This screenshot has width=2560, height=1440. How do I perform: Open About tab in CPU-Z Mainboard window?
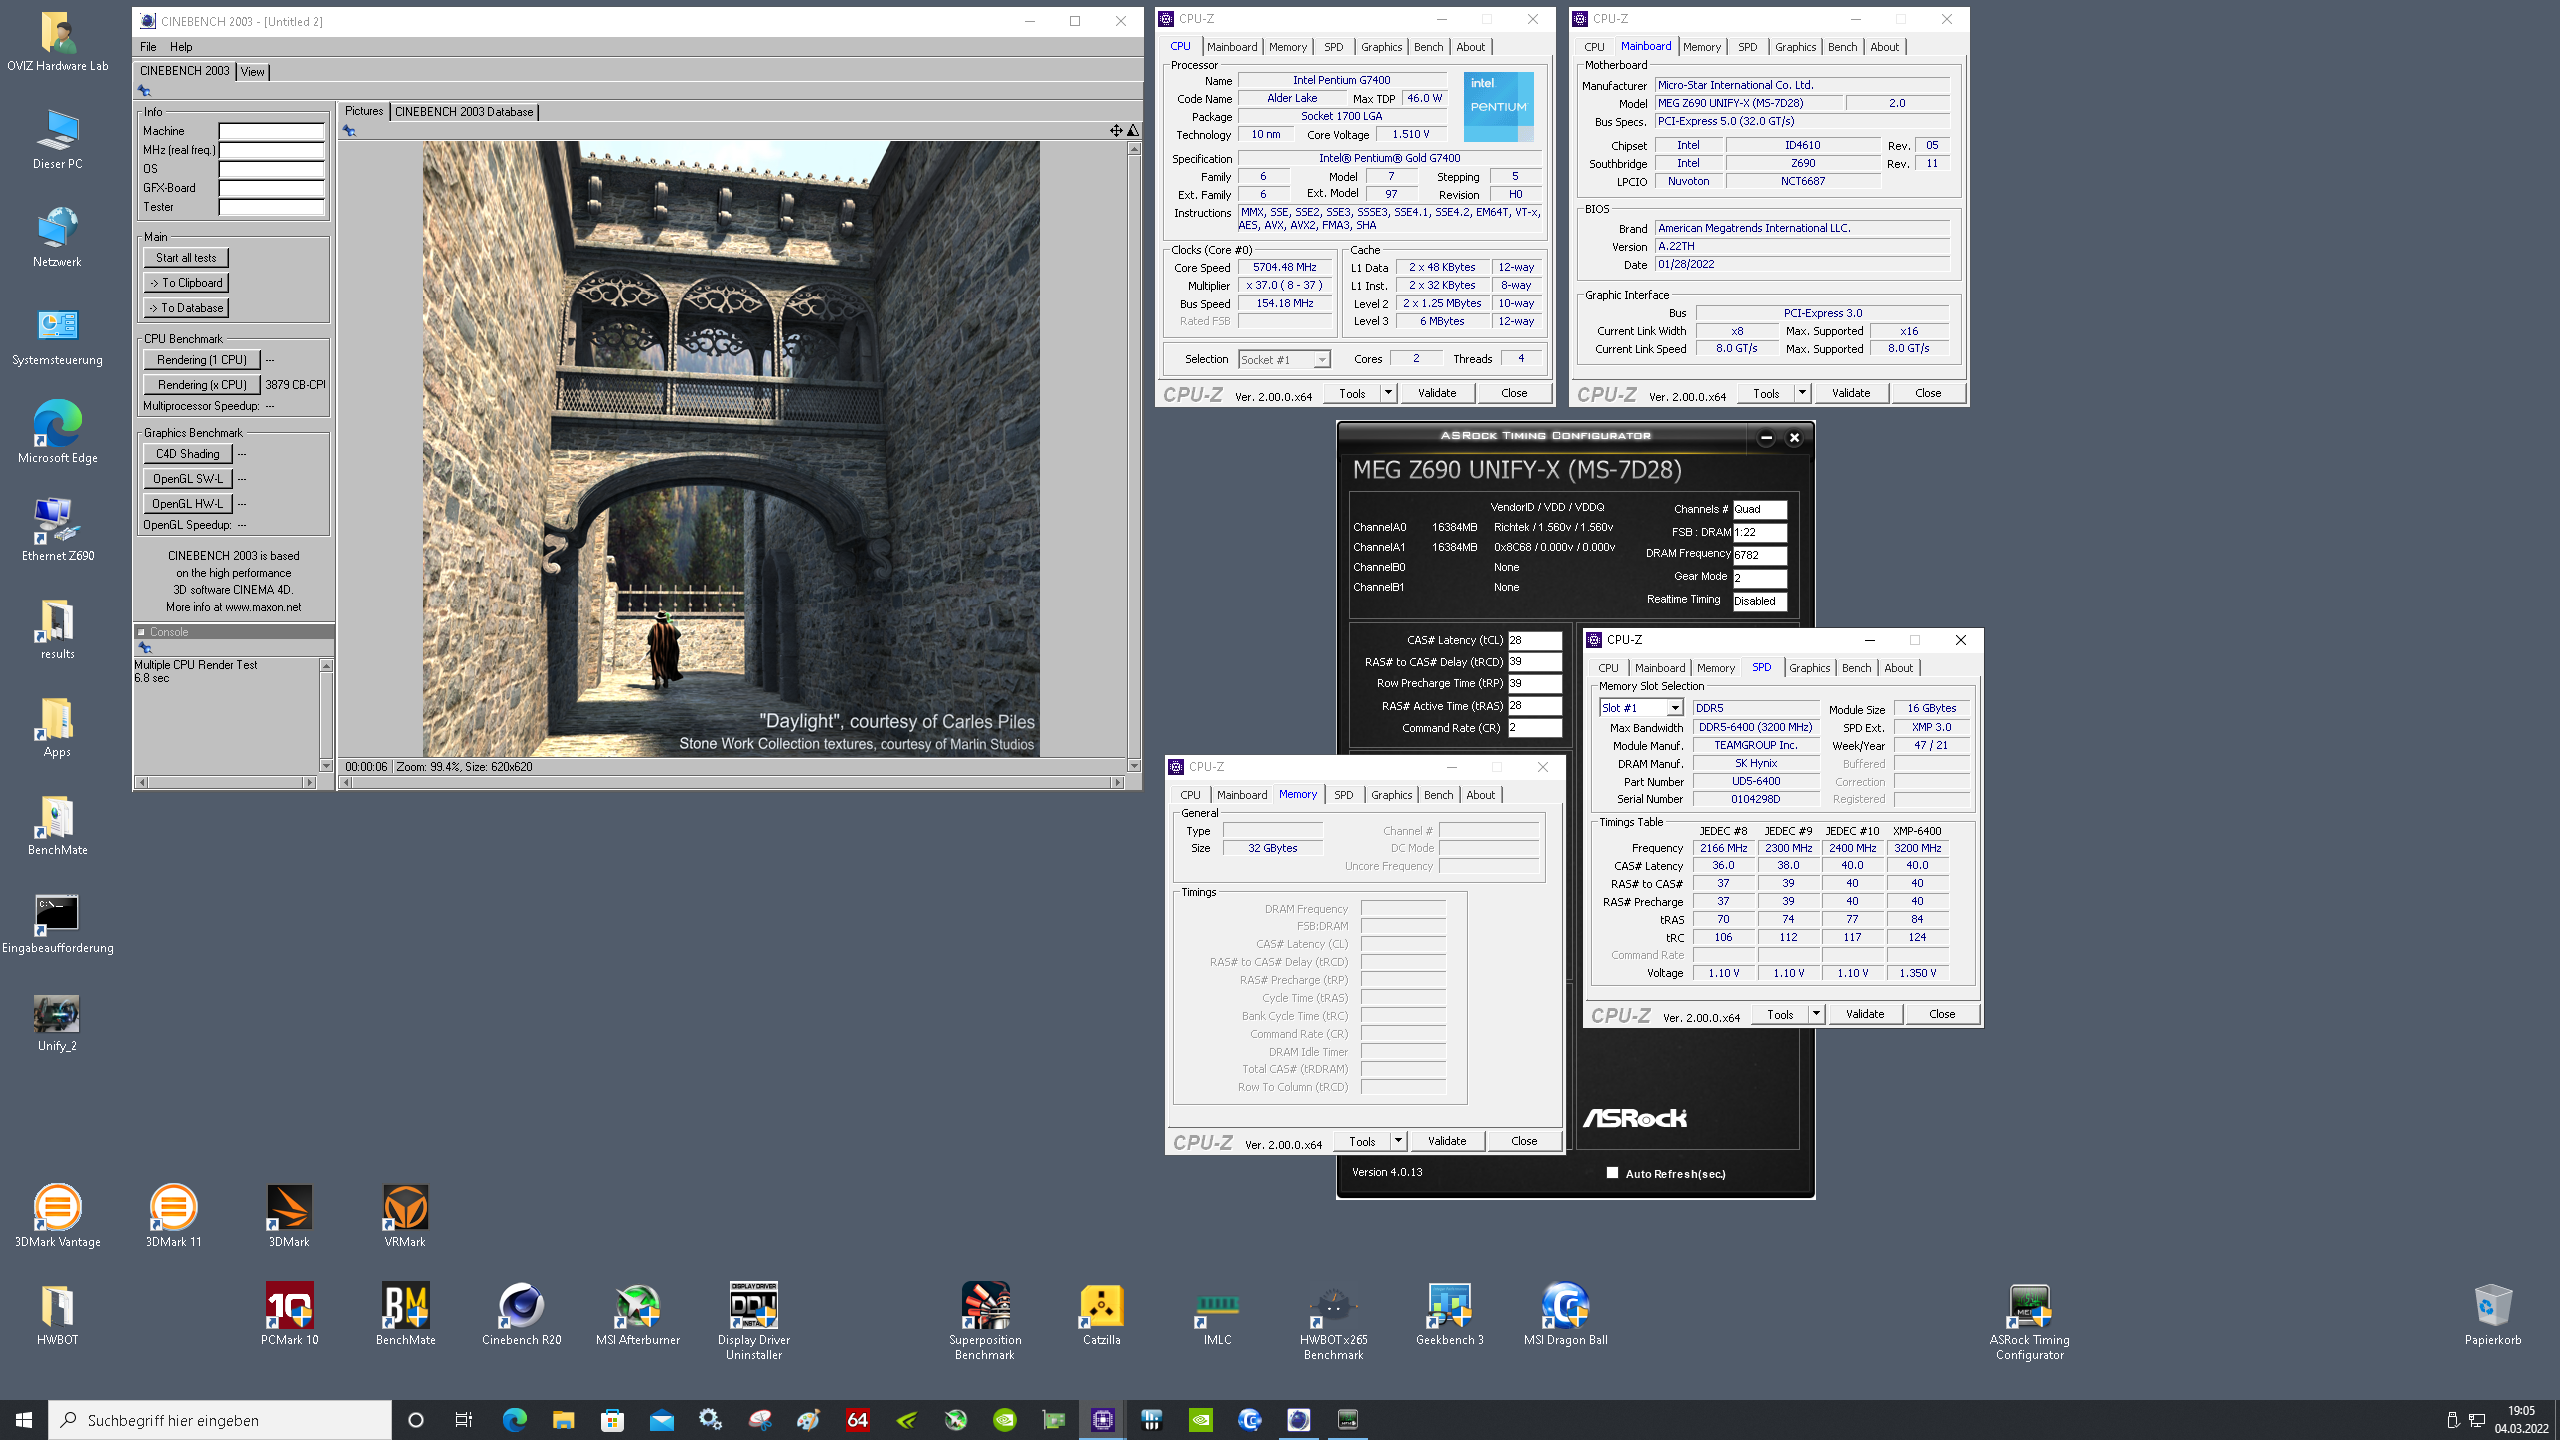pos(1884,47)
